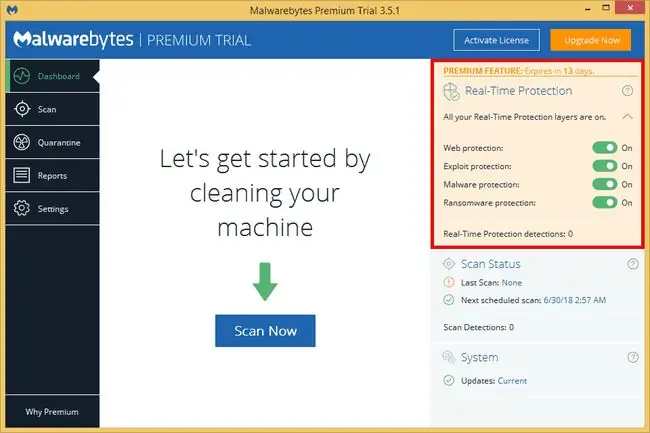
Task: Click the Last Scan warning icon
Action: (x=449, y=283)
